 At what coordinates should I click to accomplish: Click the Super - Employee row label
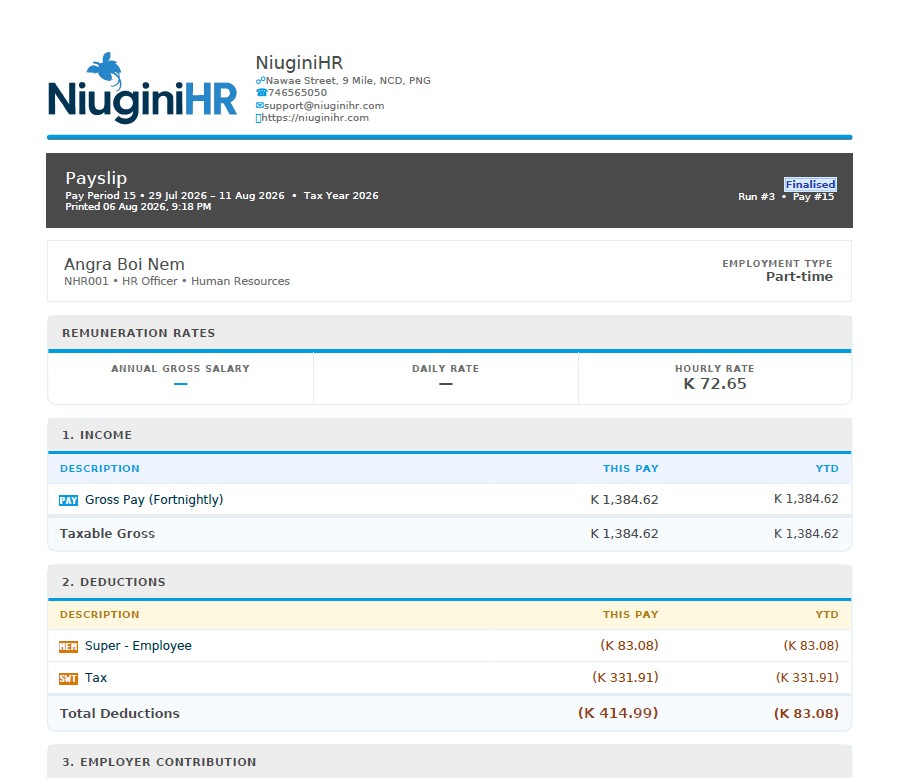pyautogui.click(x=138, y=646)
